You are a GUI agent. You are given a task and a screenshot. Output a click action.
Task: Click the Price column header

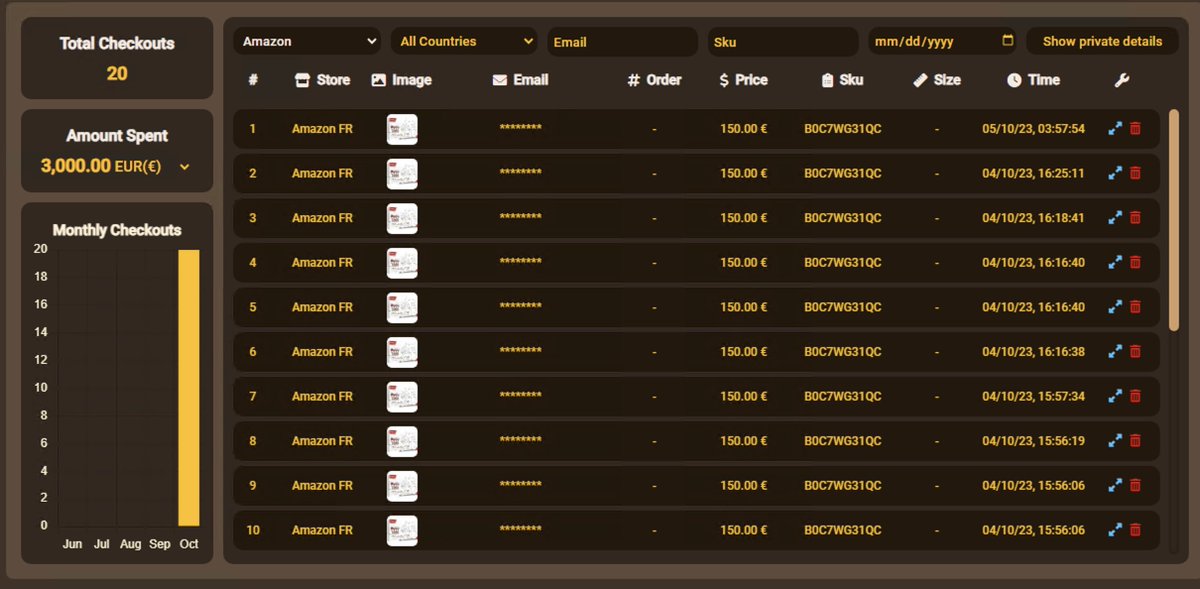743,80
